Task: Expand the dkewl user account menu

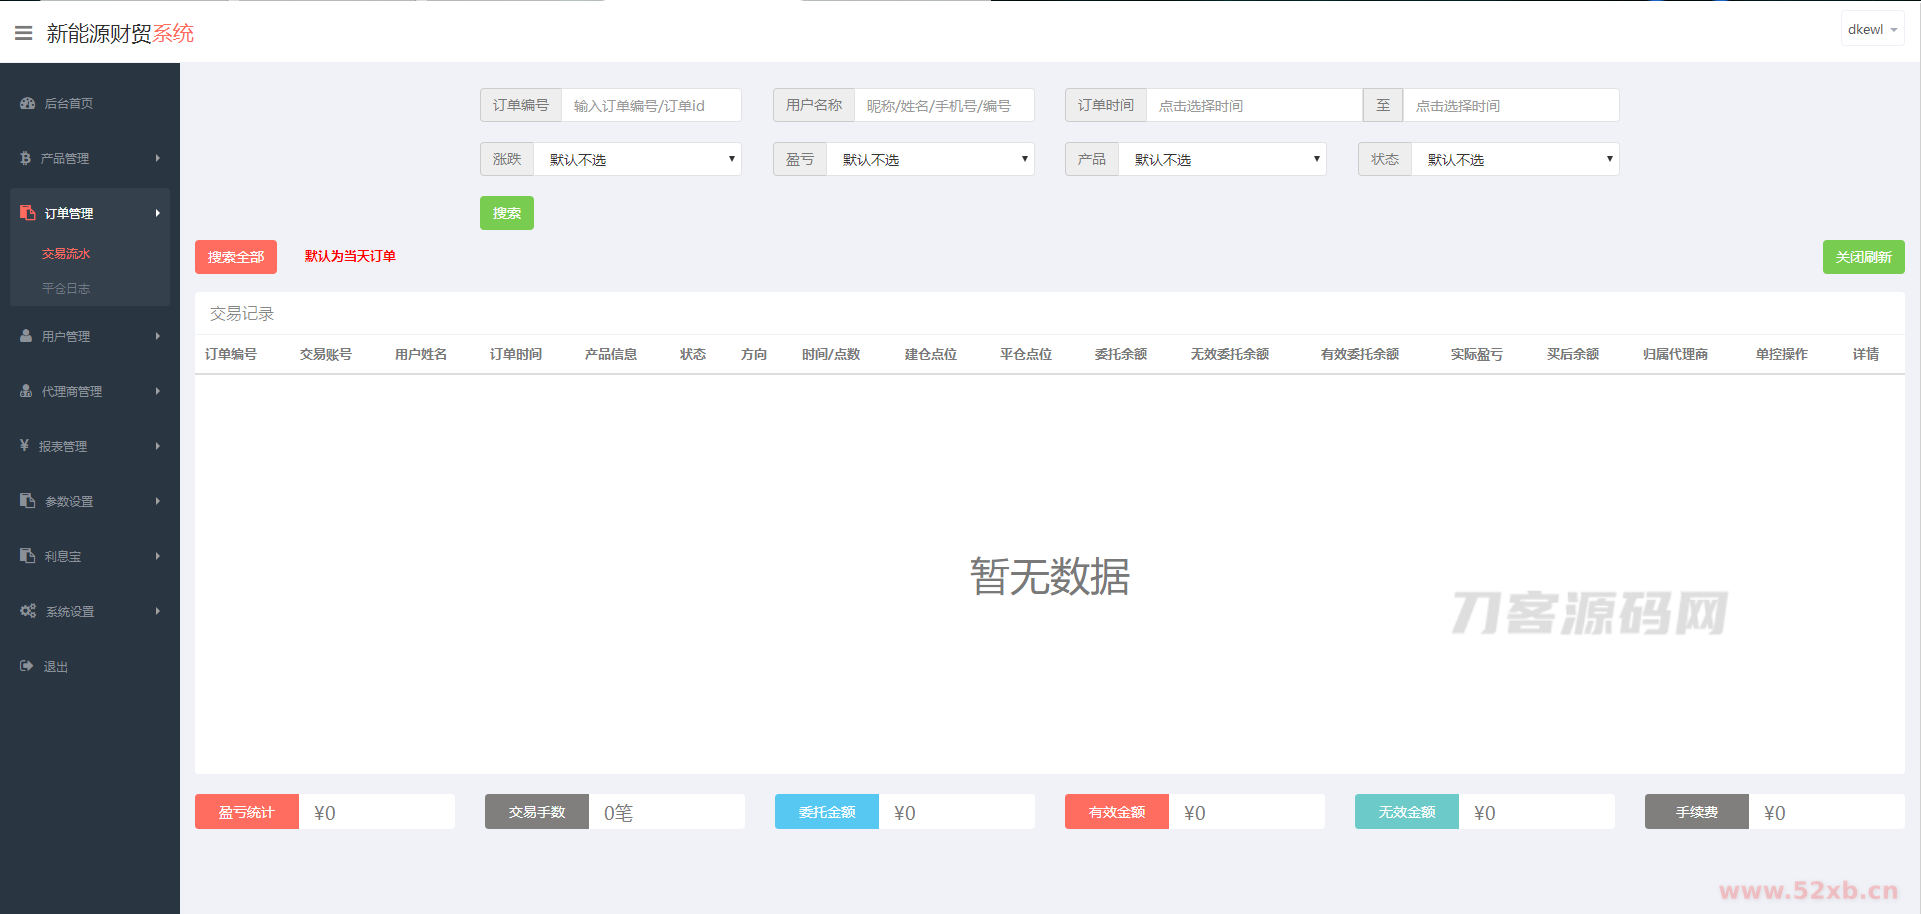Action: tap(1872, 30)
